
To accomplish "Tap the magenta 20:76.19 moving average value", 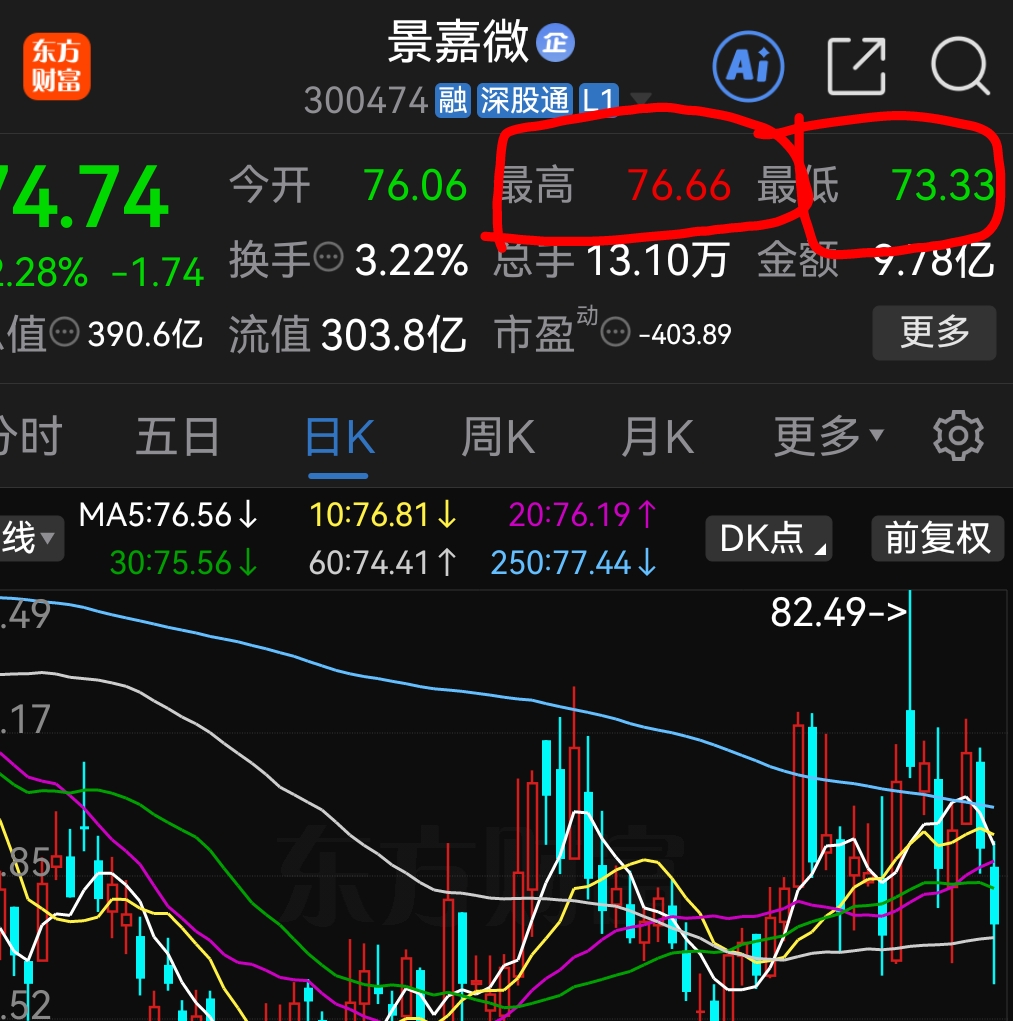I will (x=583, y=515).
